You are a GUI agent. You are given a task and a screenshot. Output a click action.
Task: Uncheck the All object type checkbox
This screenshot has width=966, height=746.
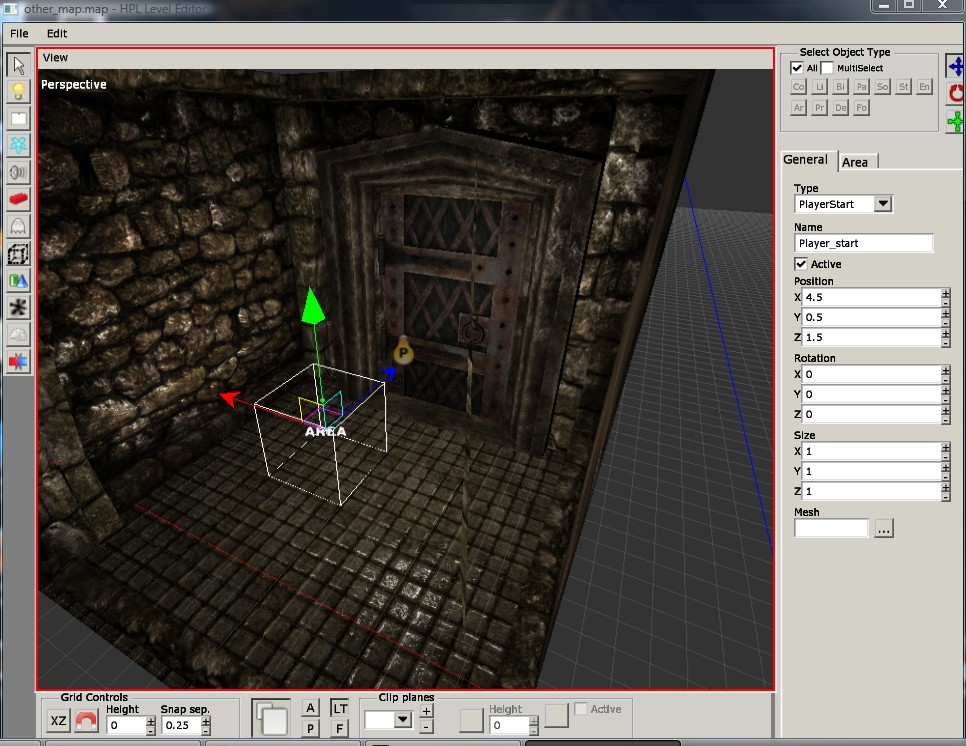(797, 68)
